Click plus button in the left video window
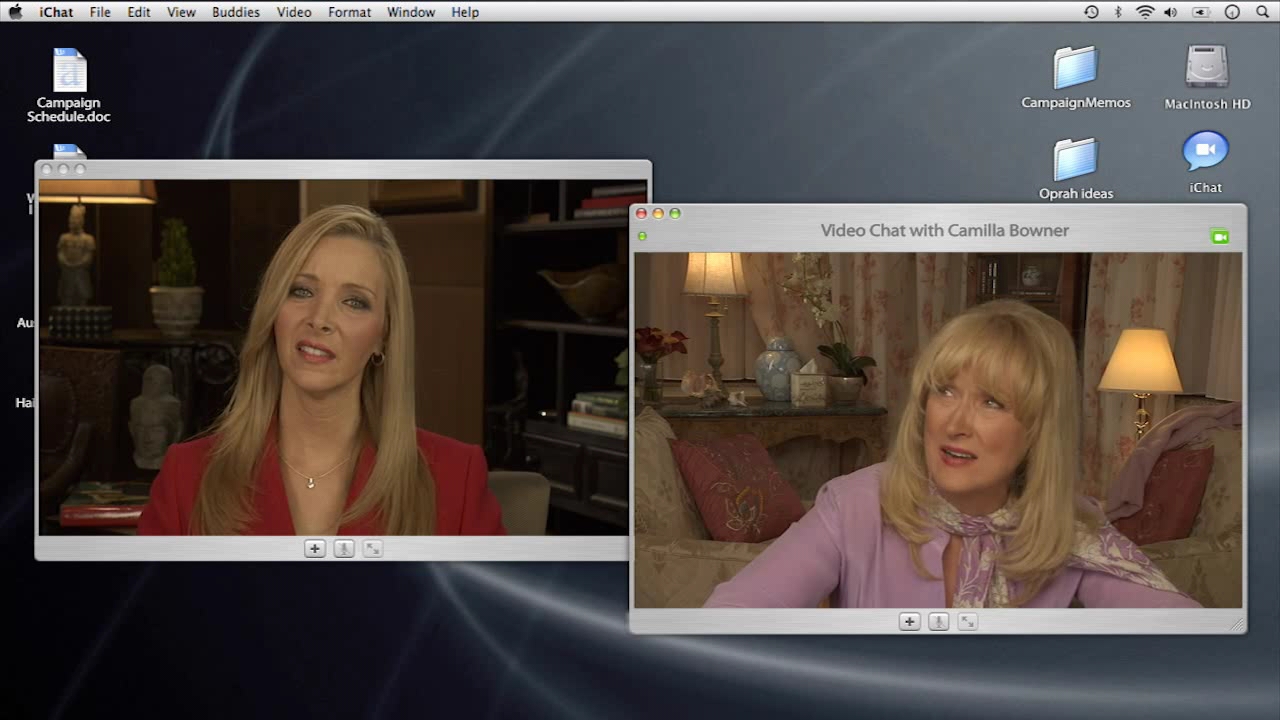Screen dimensions: 1280x720 click(315, 548)
